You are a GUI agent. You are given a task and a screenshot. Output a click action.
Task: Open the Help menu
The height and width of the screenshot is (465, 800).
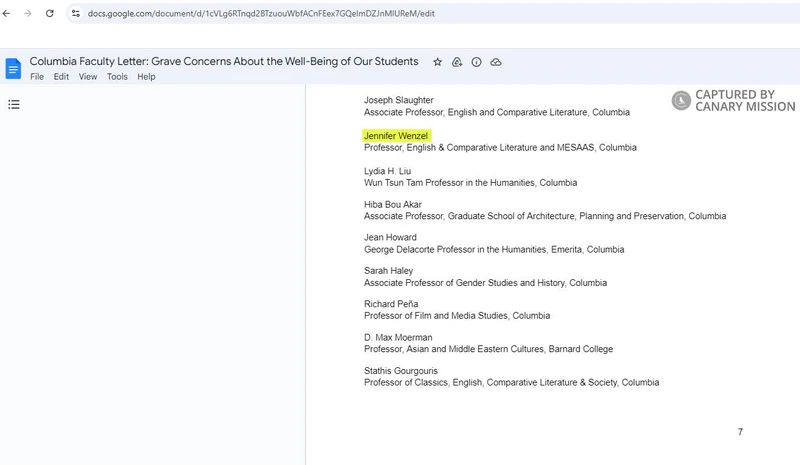coord(146,77)
